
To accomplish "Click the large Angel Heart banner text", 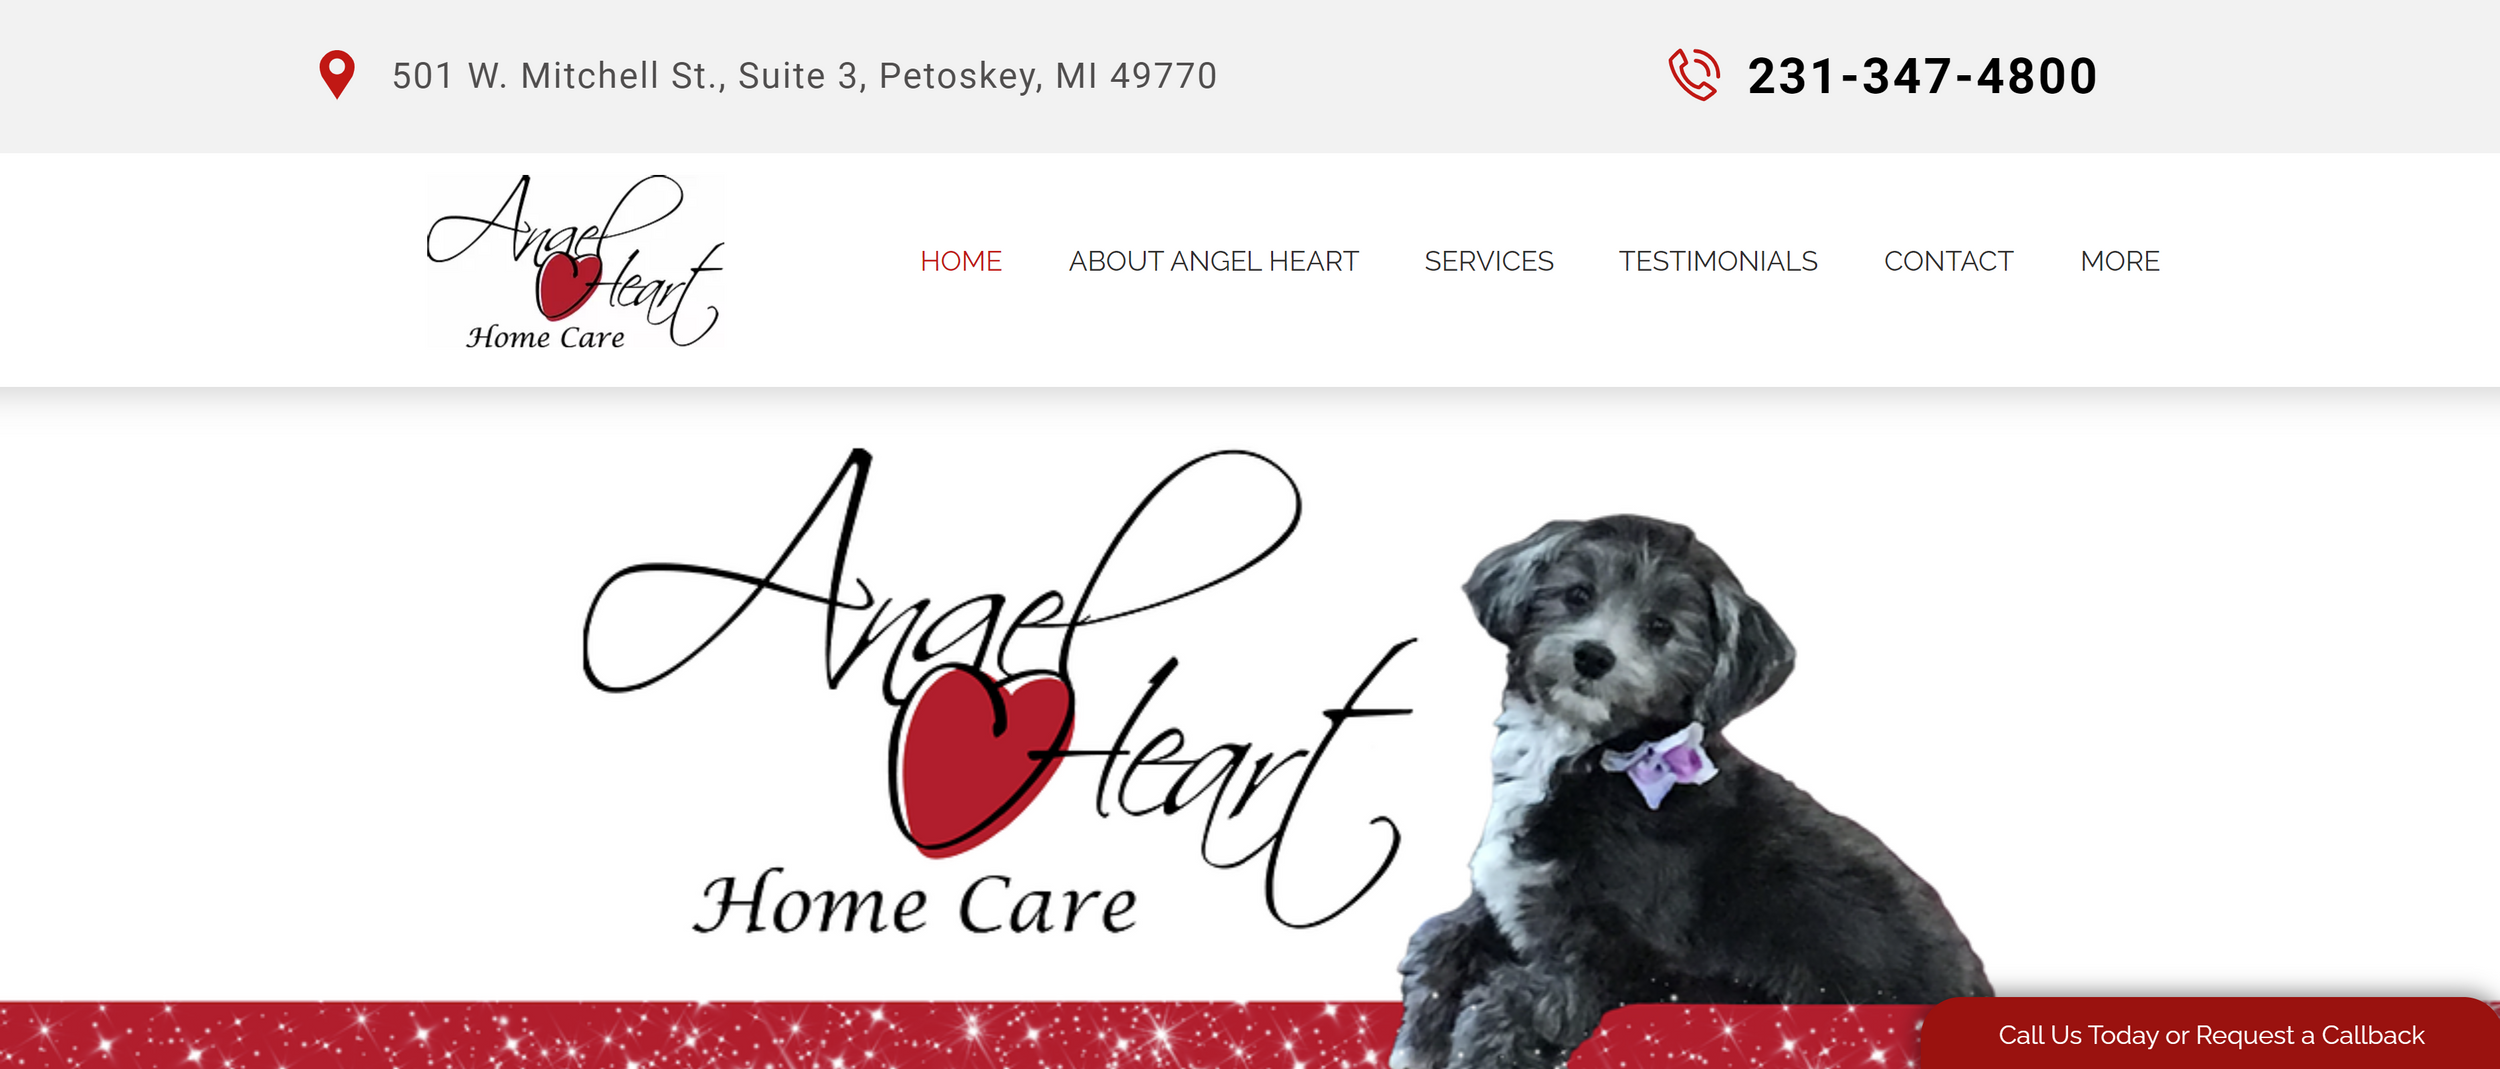I will (1000, 690).
